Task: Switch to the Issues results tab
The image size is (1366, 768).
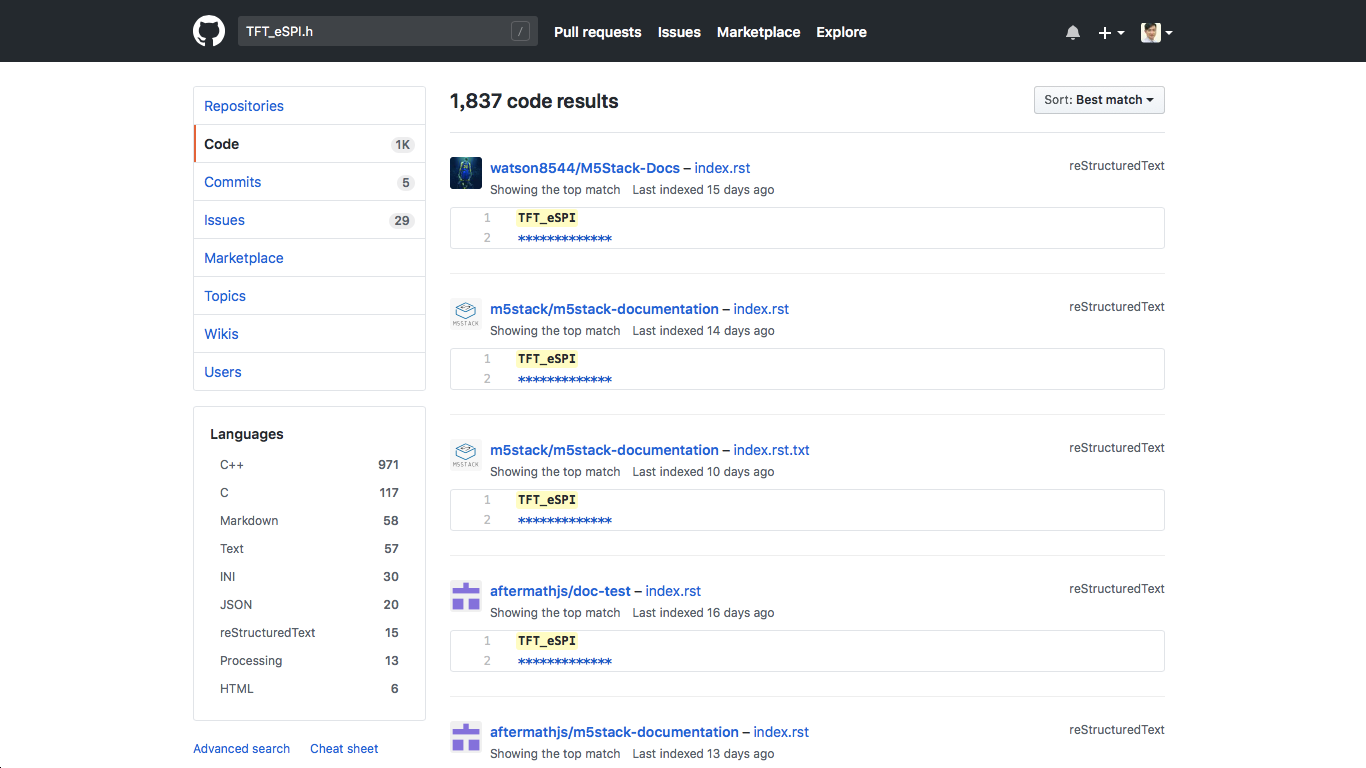Action: click(225, 220)
